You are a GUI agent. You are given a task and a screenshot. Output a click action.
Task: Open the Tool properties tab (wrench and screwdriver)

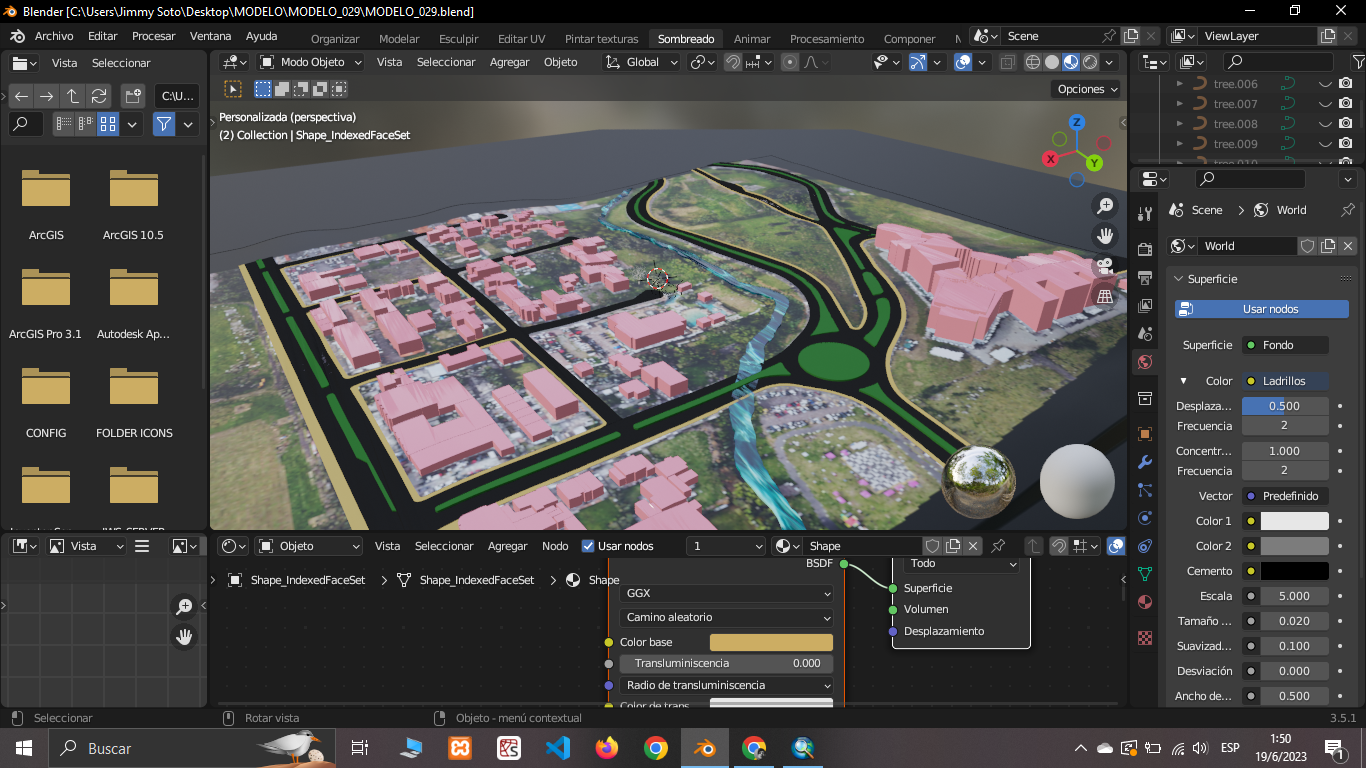pos(1145,213)
